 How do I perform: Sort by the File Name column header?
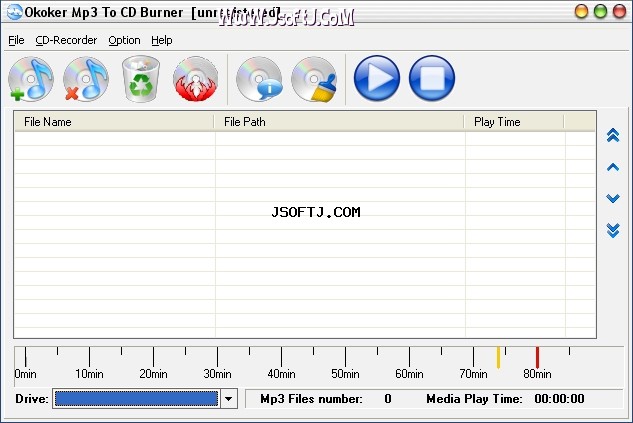tap(114, 121)
